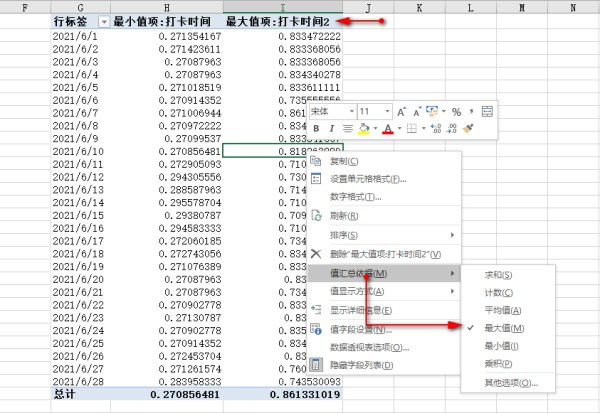Image resolution: width=600 pixels, height=413 pixels.
Task: Open the accounting format dropdown arrow
Action: (443, 112)
